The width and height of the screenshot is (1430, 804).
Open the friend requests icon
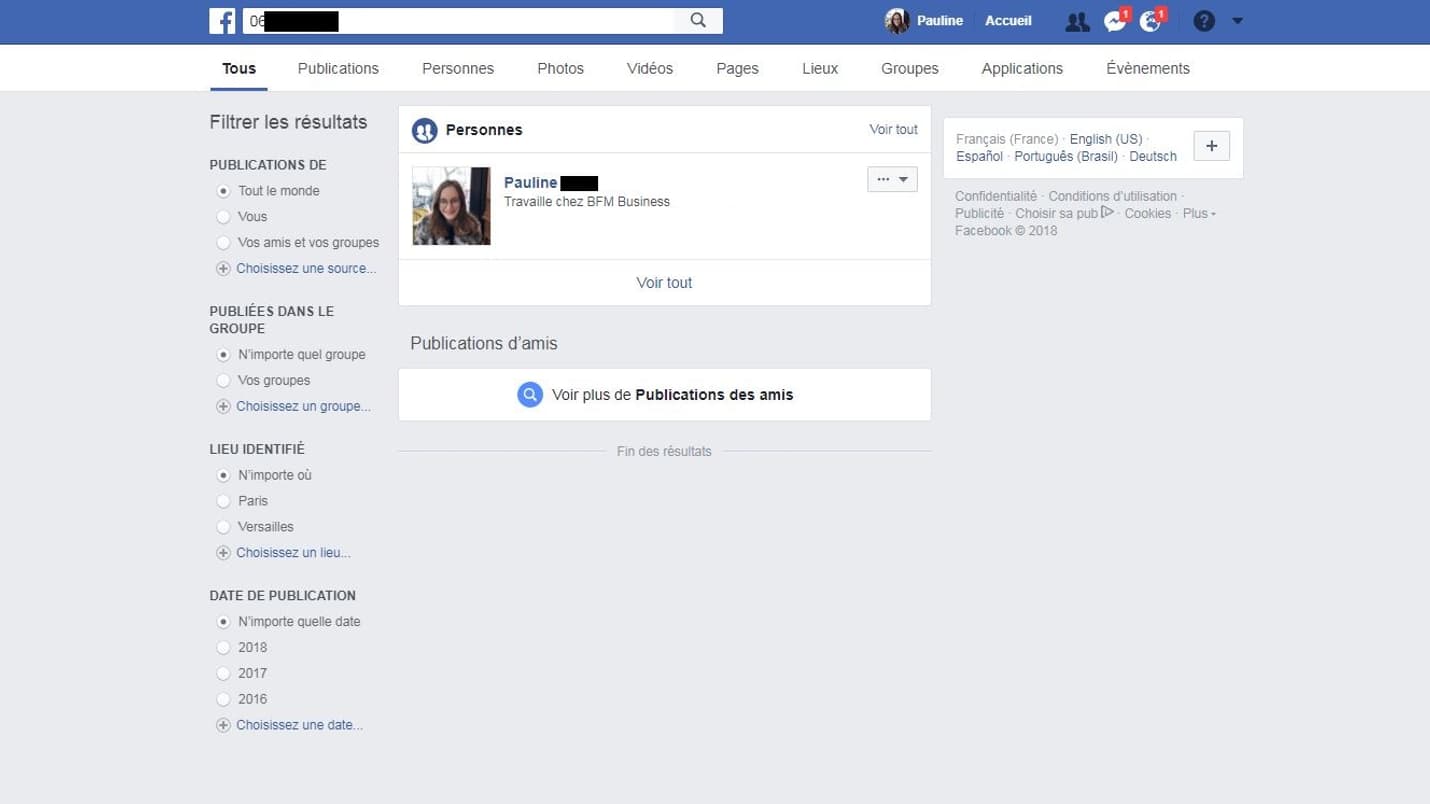[x=1077, y=22]
